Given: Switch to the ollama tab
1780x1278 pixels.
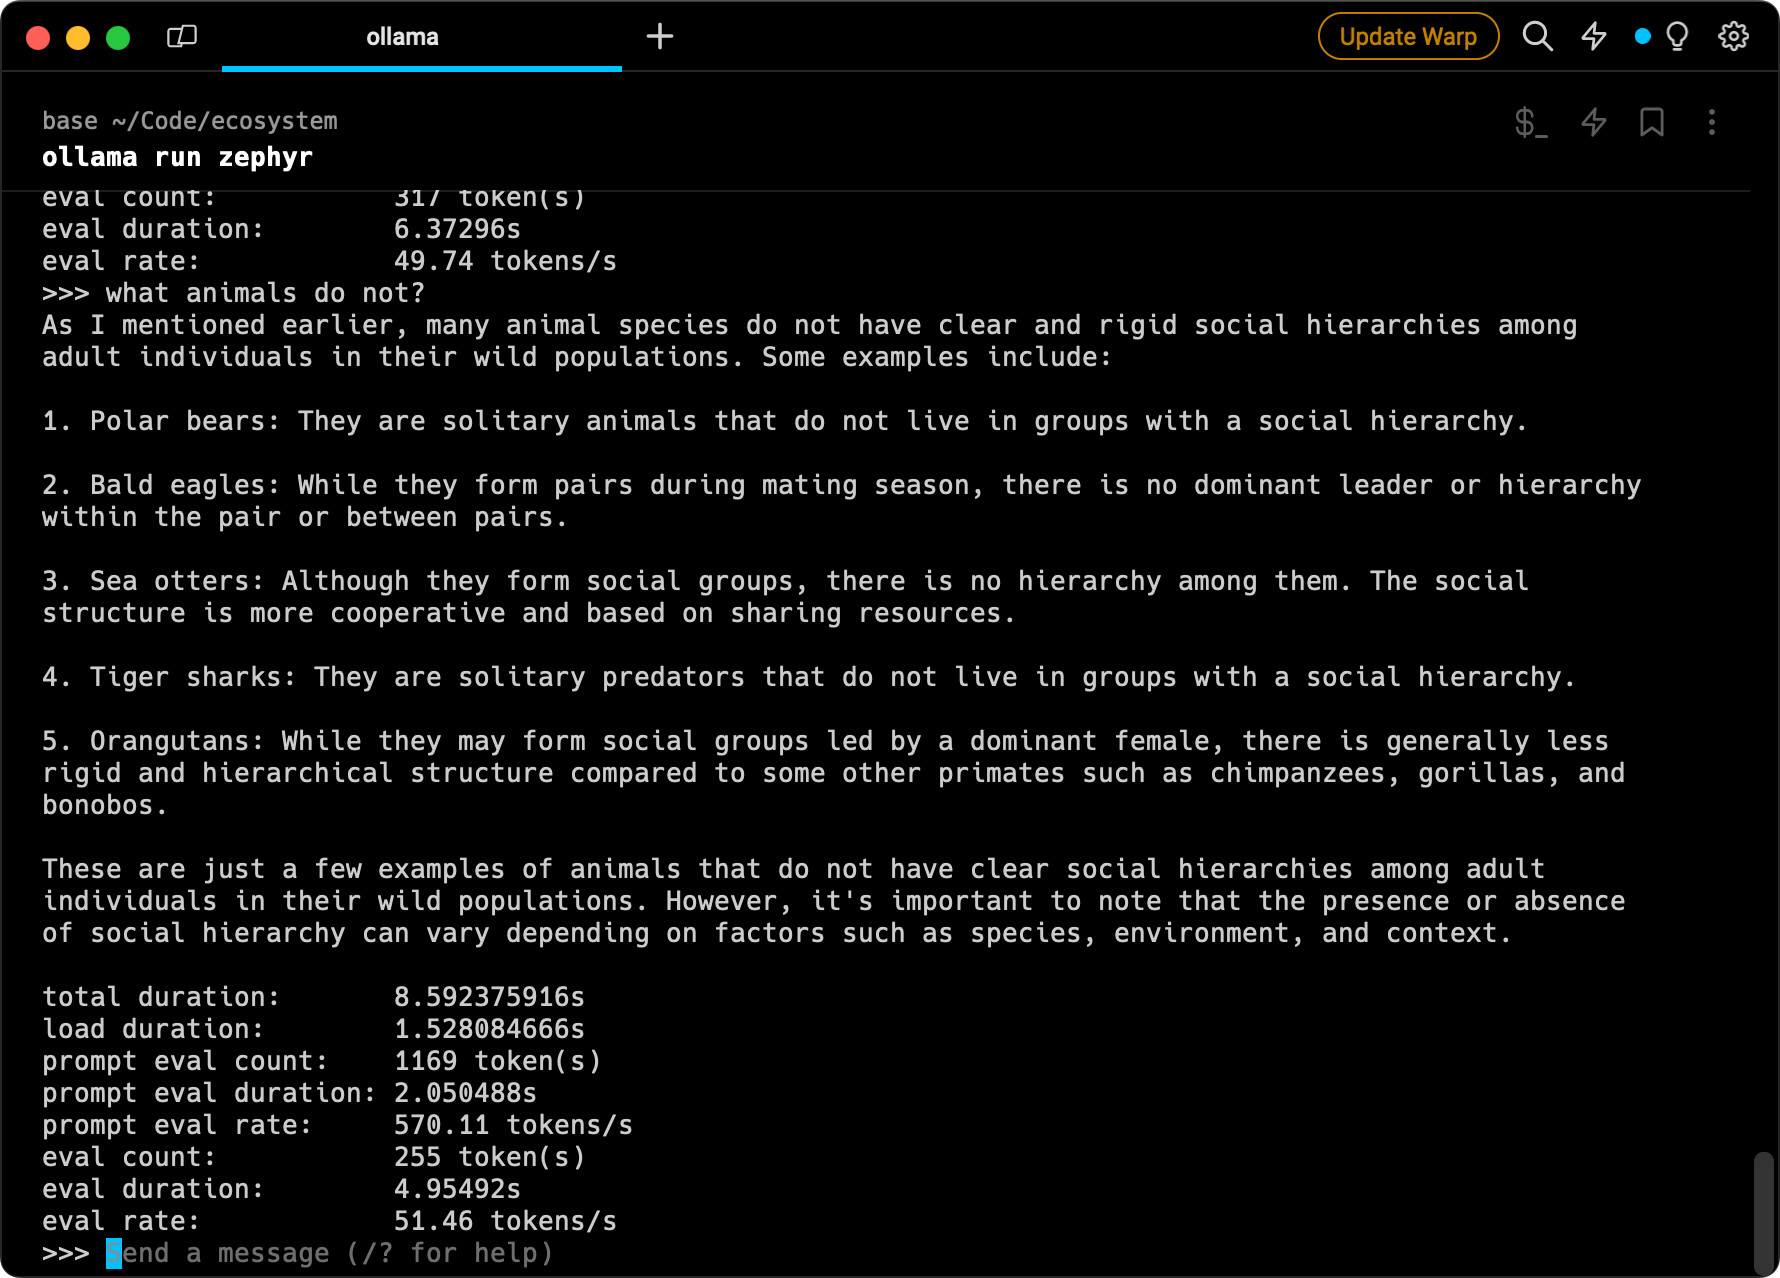Looking at the screenshot, I should tap(403, 37).
